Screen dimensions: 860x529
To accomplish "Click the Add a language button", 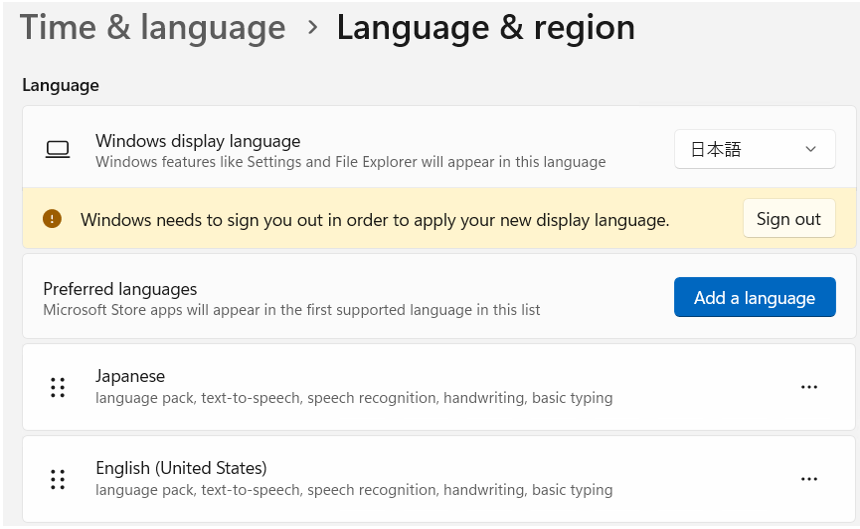I will [754, 298].
